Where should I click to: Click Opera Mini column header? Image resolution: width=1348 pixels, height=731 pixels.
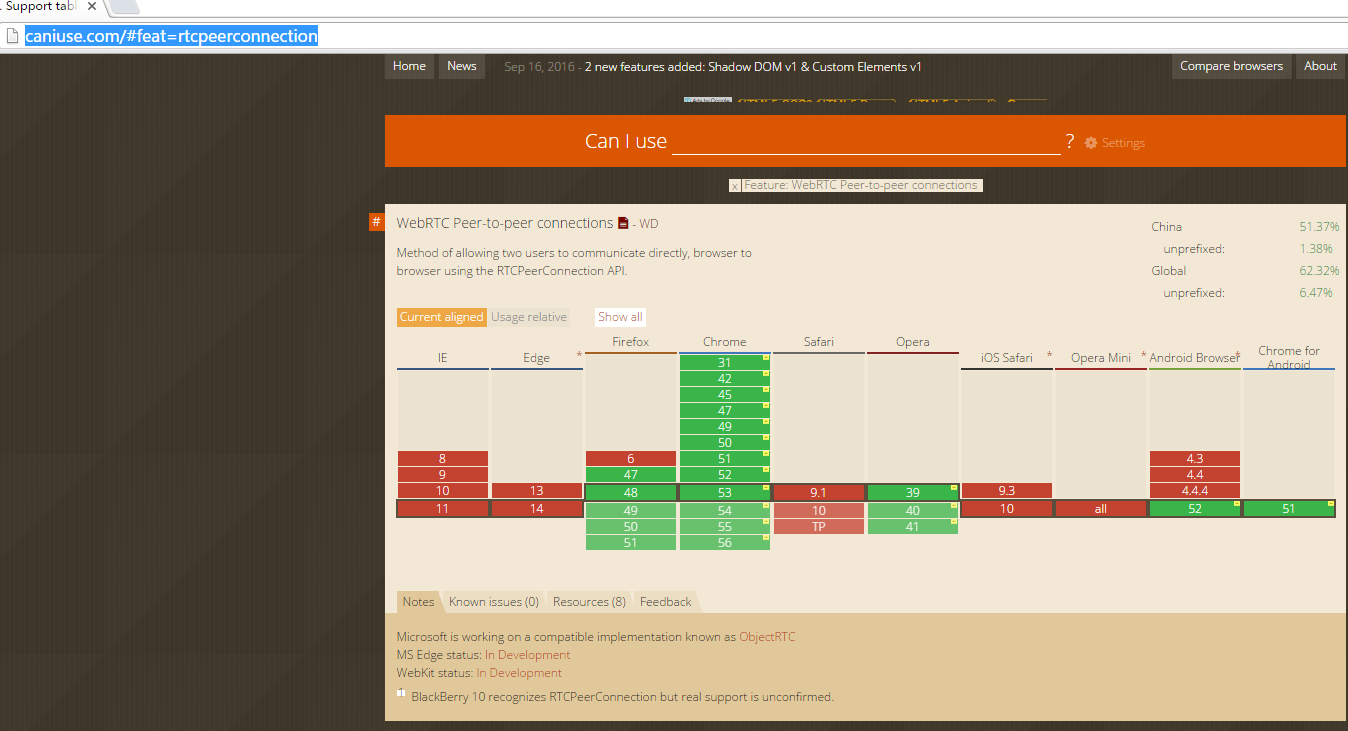click(1100, 358)
